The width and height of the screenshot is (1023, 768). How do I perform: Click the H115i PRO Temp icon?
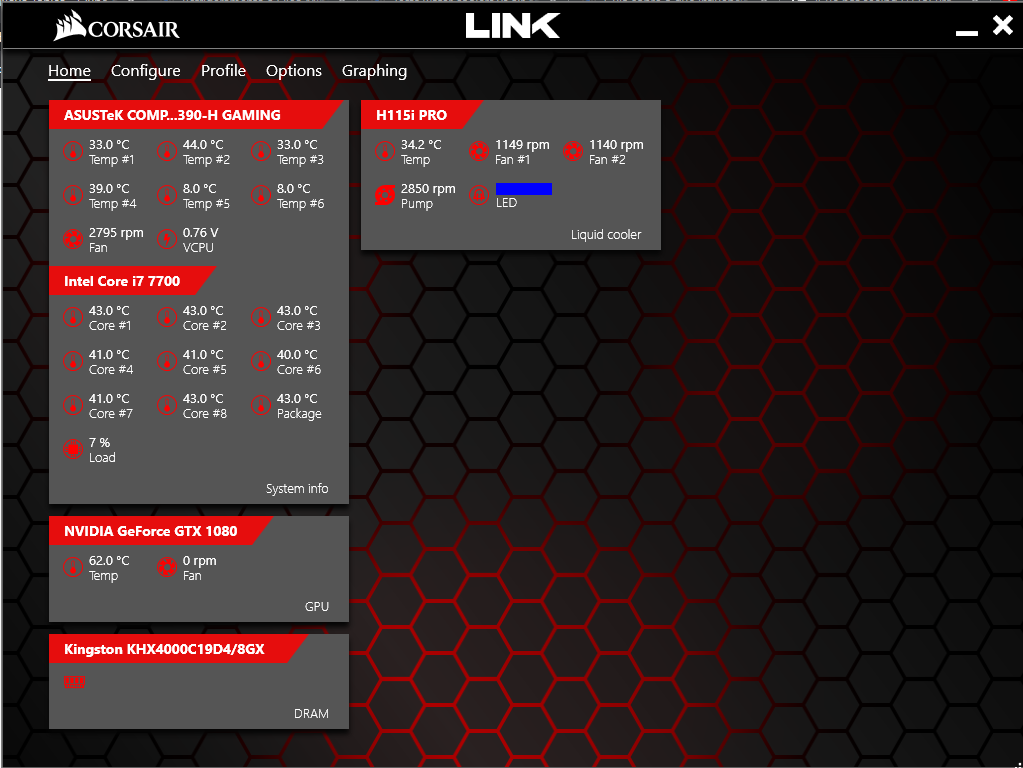[384, 151]
